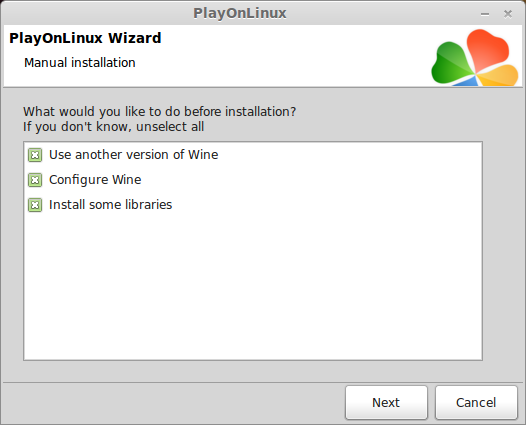Minimize the PlayOnLinux window
The image size is (526, 425).
coord(485,14)
